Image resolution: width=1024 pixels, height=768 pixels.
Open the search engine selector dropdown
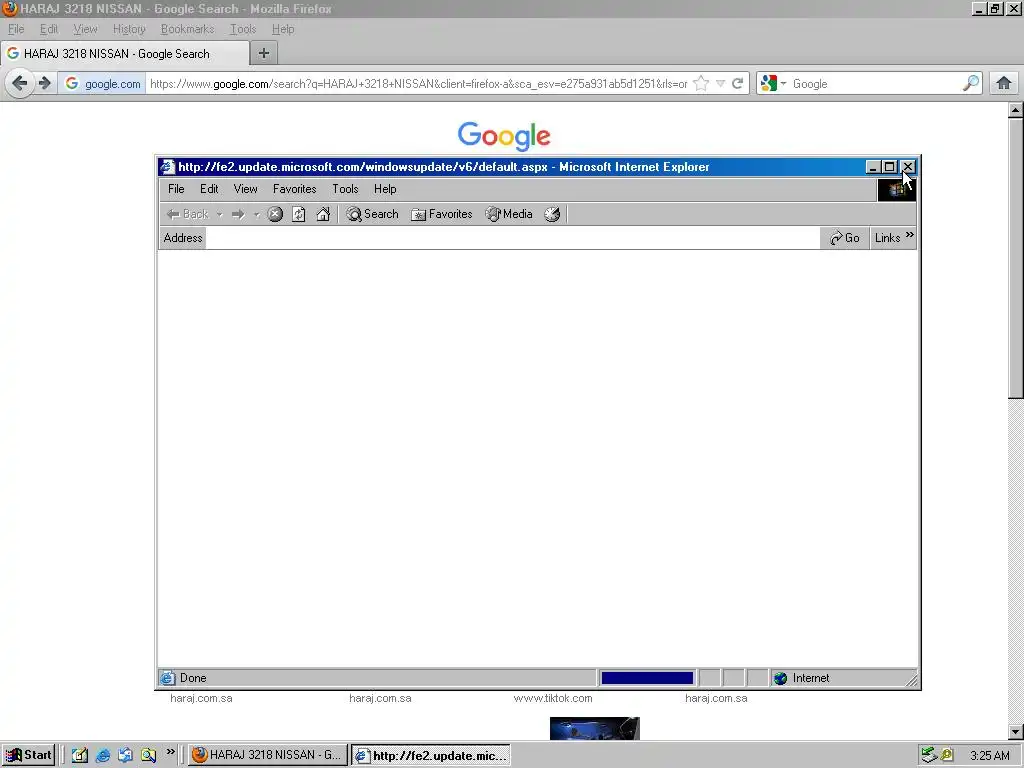click(773, 84)
